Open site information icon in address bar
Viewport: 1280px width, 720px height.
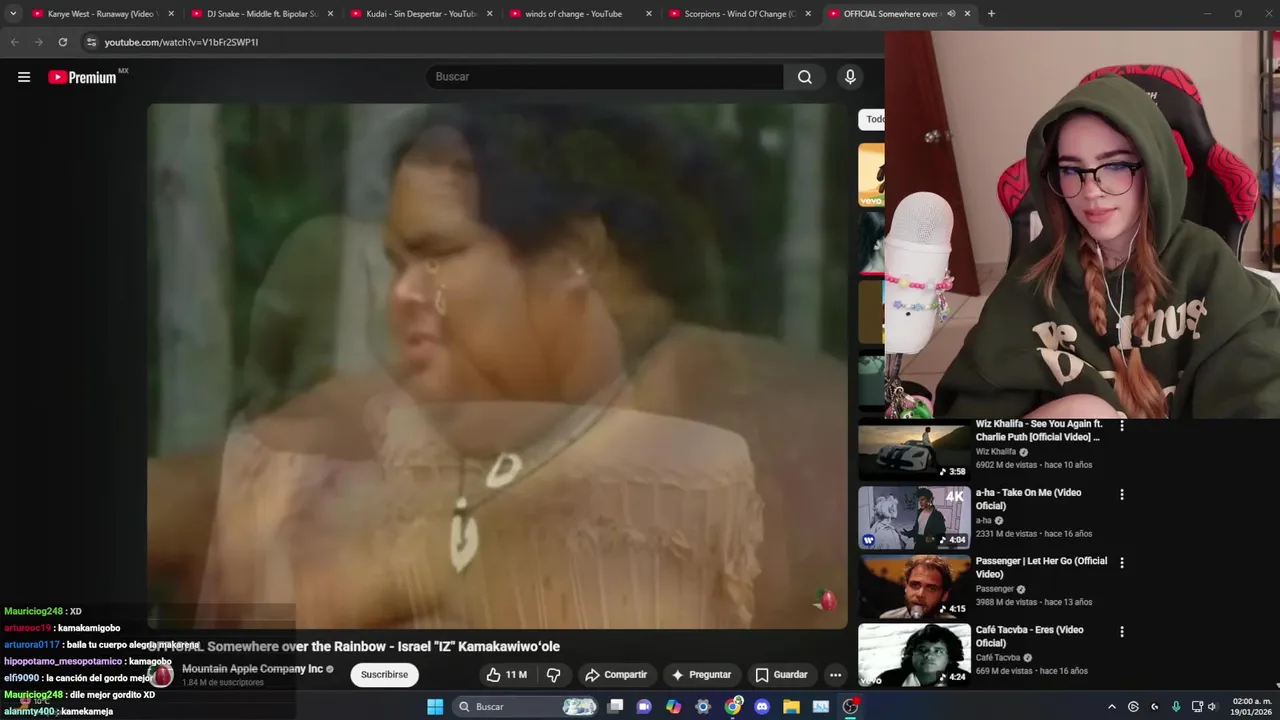tap(91, 42)
